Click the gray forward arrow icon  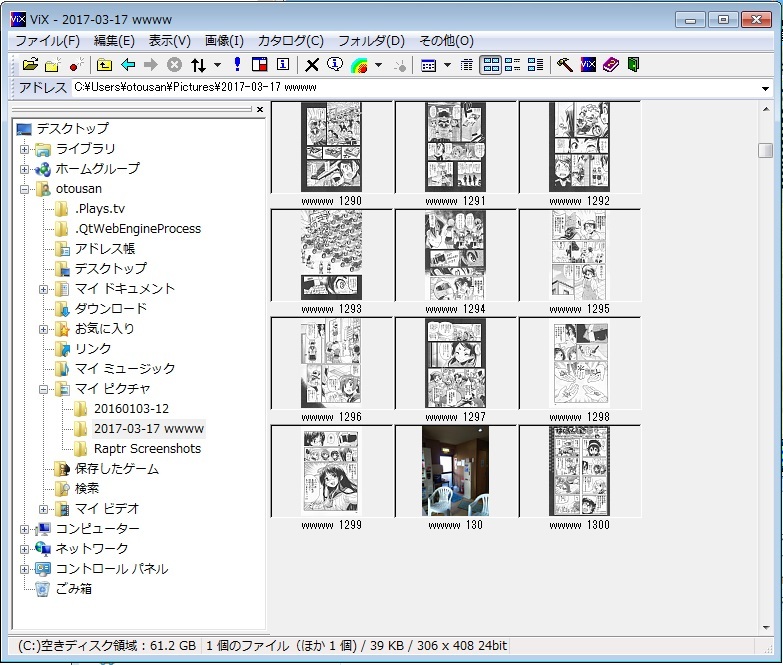pyautogui.click(x=150, y=65)
